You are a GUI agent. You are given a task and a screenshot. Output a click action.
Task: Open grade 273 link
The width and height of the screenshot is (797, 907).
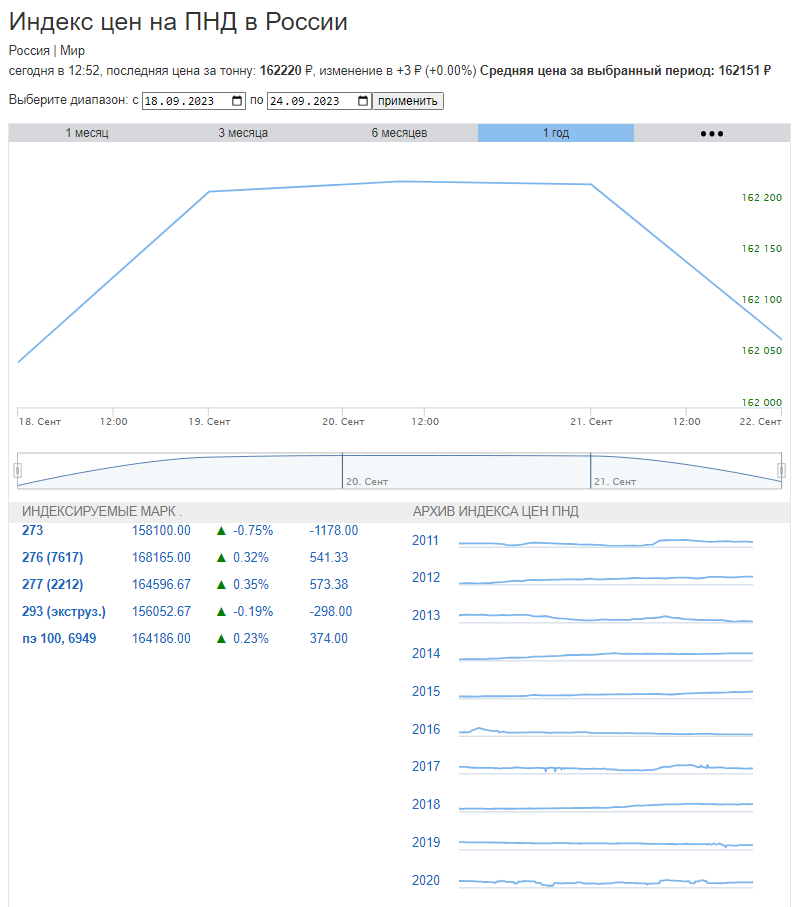click(x=32, y=530)
